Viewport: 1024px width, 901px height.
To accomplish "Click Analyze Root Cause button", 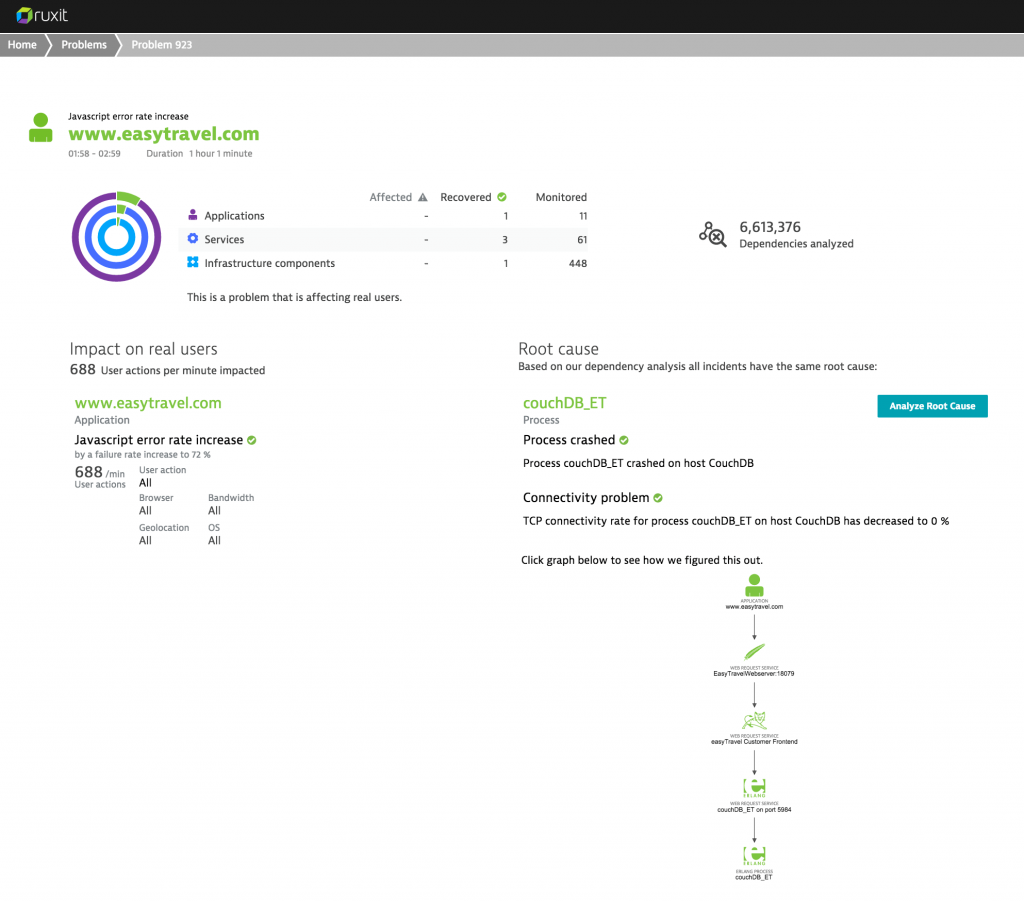I will point(932,406).
